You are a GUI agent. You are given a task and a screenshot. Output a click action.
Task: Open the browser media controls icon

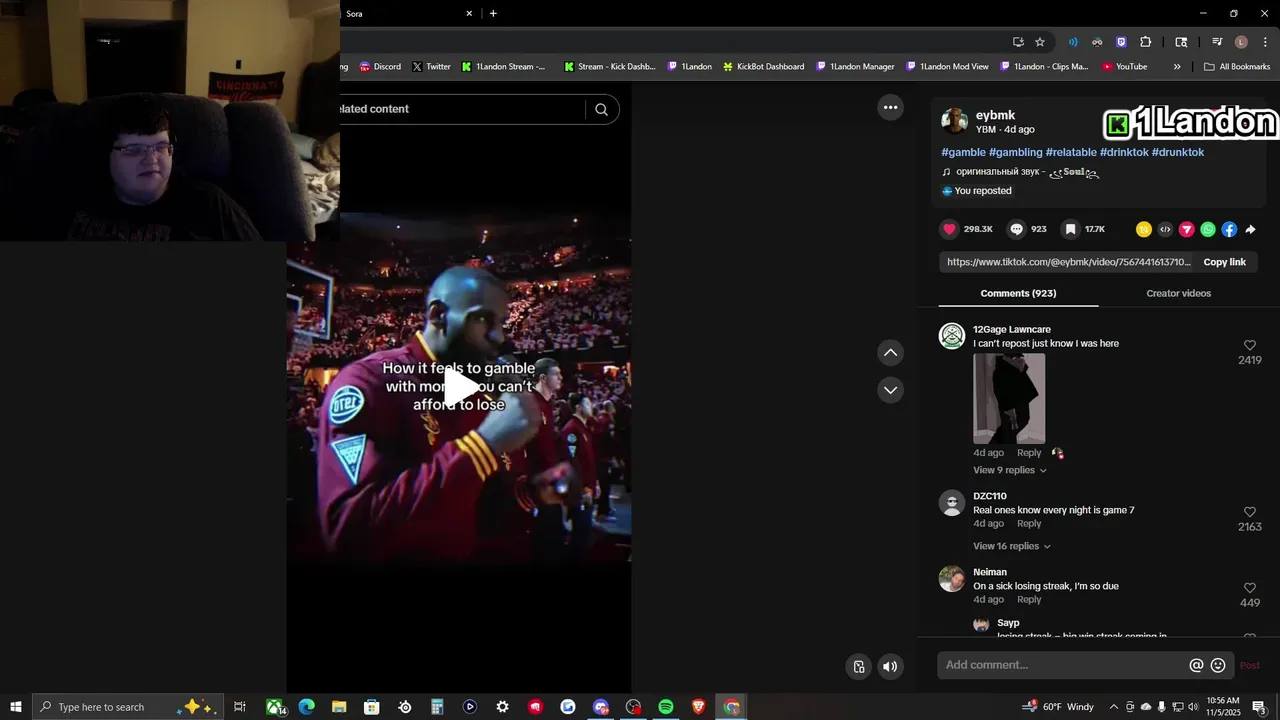pyautogui.click(x=1217, y=42)
